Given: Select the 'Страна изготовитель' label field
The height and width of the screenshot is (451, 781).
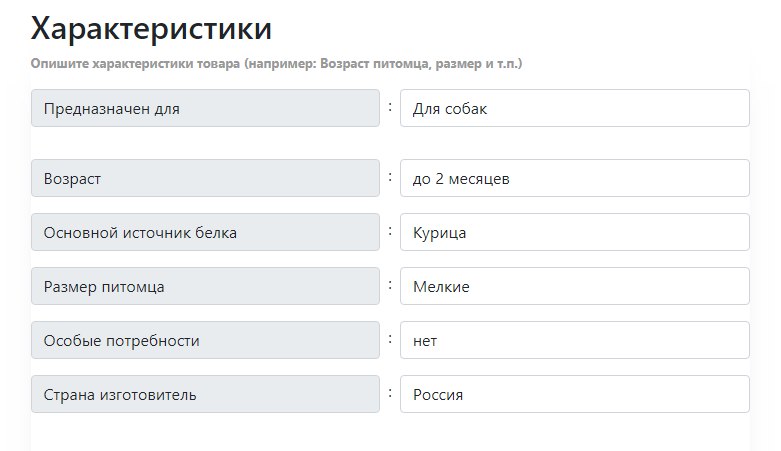Looking at the screenshot, I should (x=205, y=394).
